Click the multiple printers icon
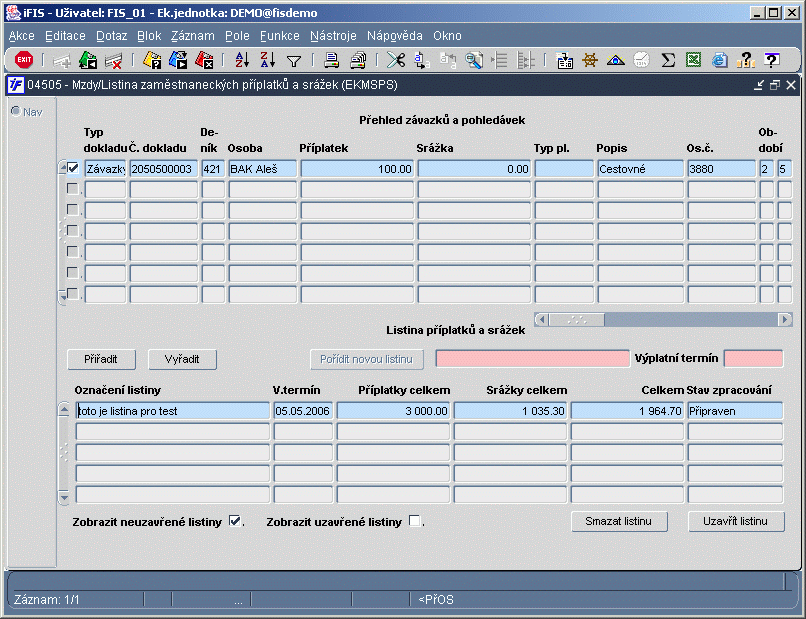 click(358, 61)
